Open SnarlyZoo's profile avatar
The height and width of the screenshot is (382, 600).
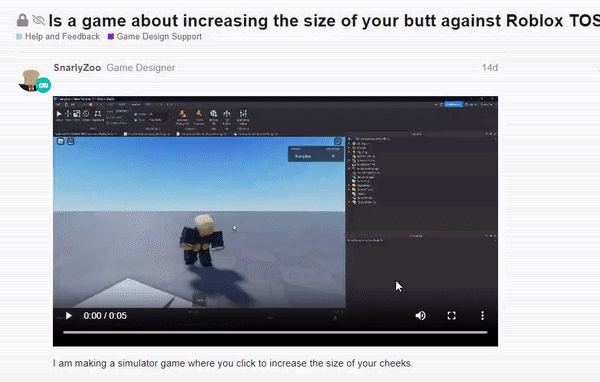(x=31, y=80)
